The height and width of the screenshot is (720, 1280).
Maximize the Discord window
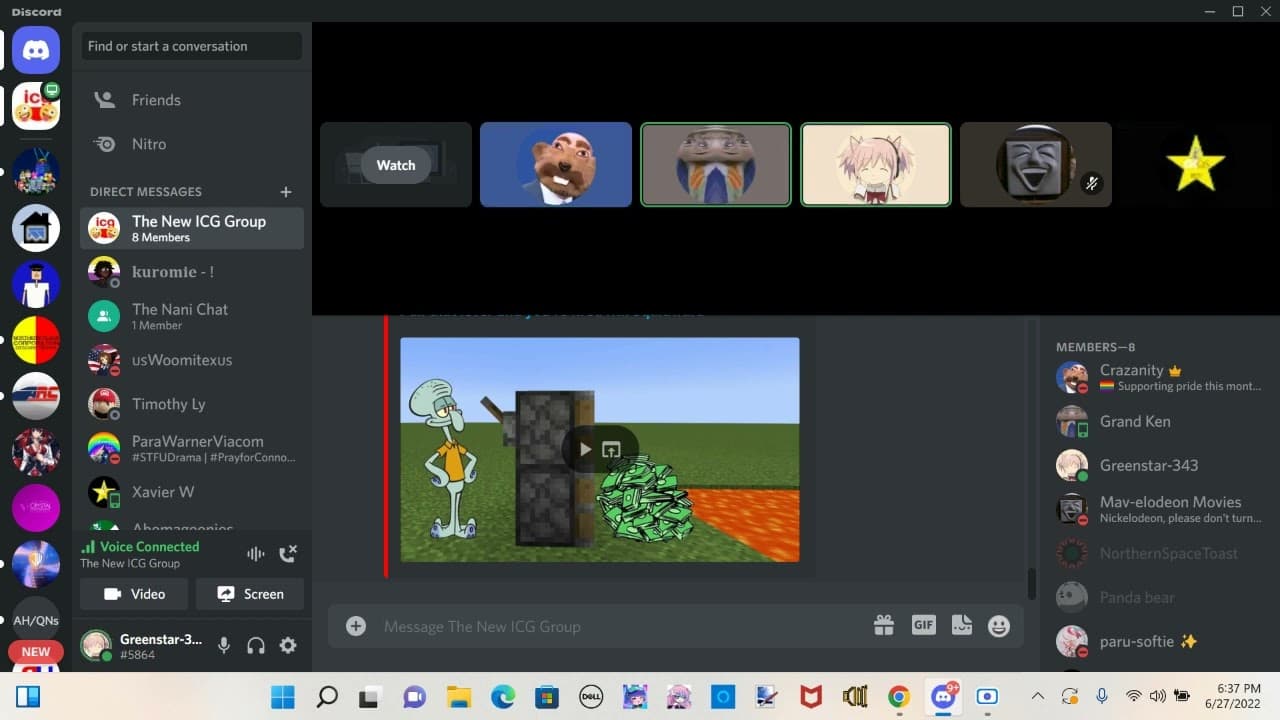1238,11
